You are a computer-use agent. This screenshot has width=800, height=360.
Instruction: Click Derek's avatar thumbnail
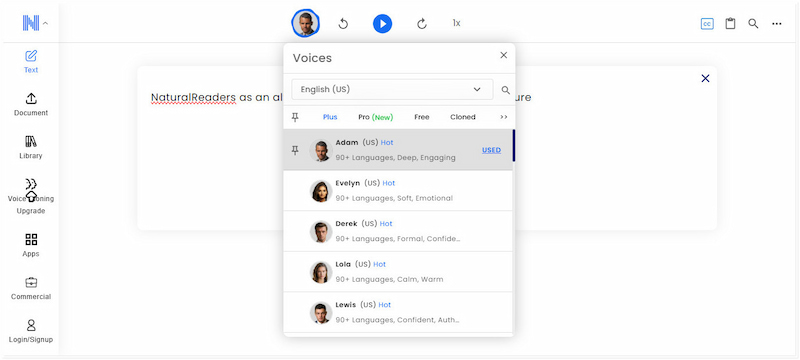click(321, 232)
